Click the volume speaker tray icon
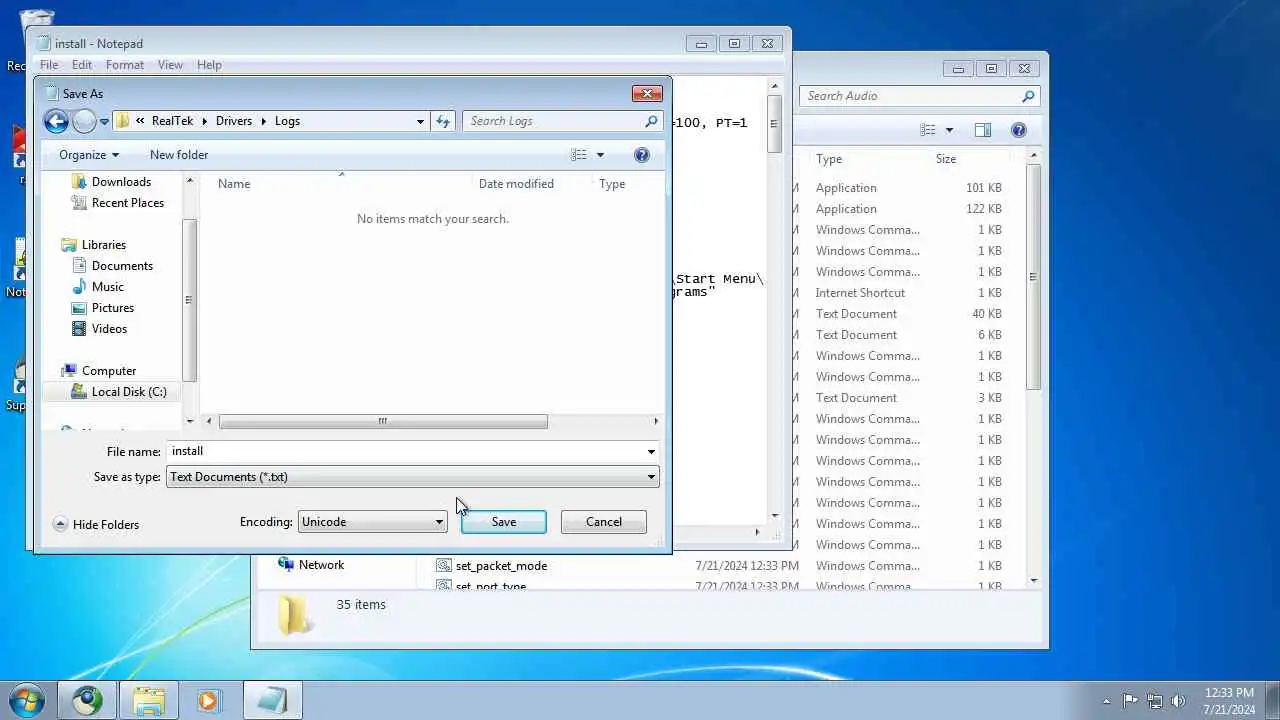 (x=1178, y=701)
